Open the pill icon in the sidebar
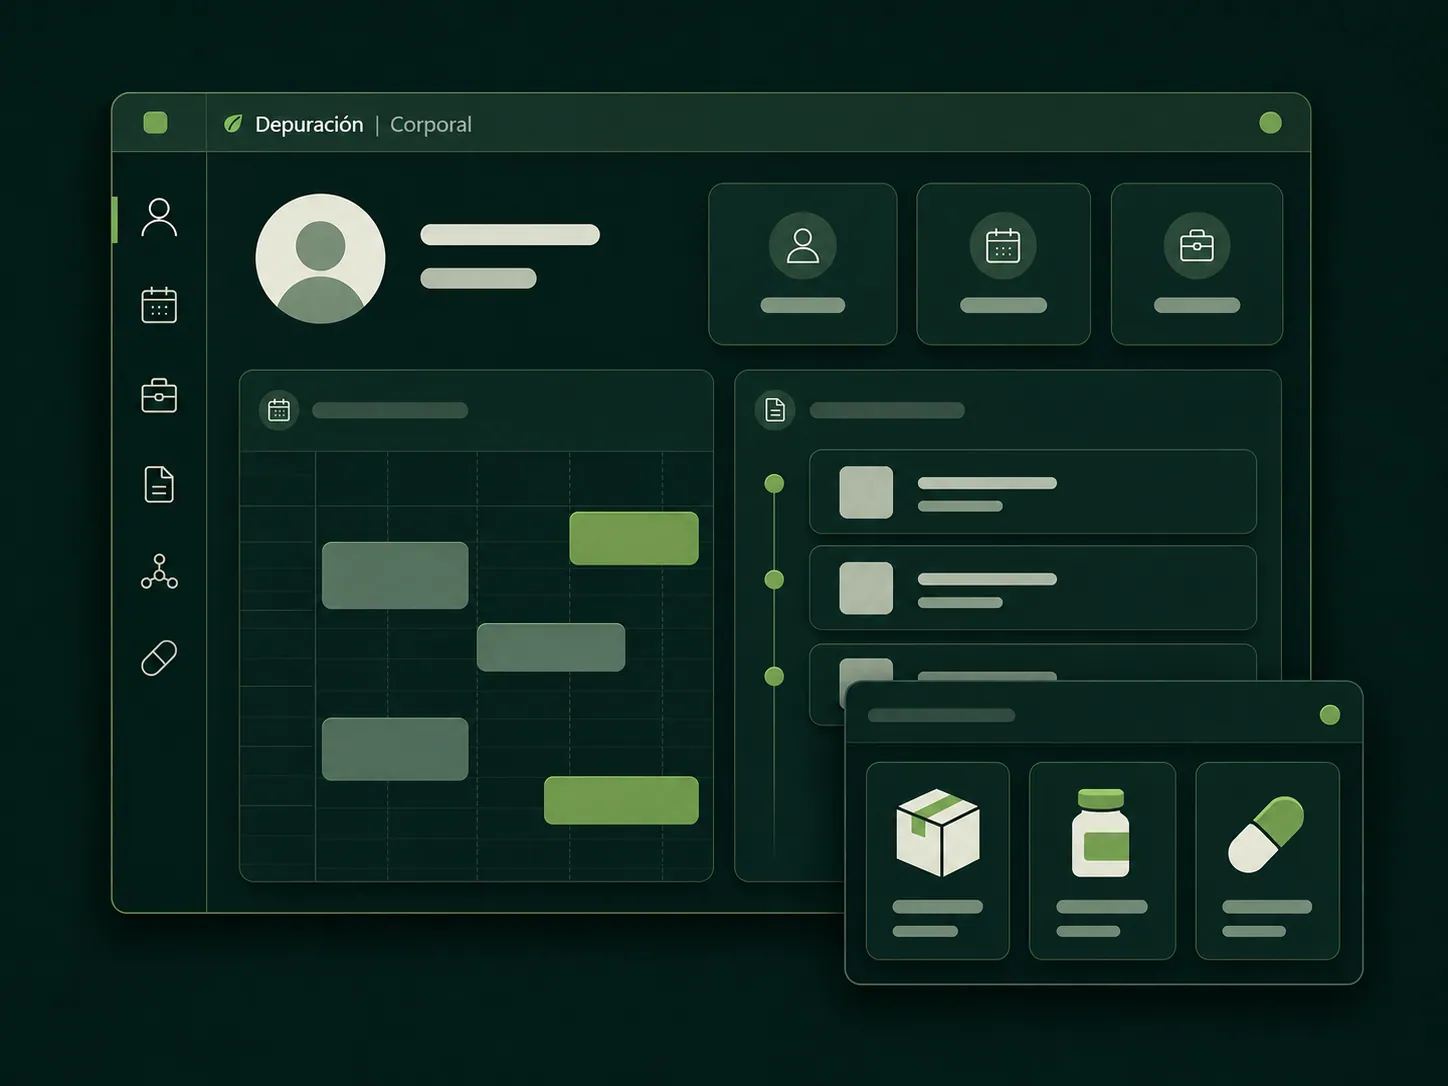This screenshot has width=1448, height=1086. click(x=159, y=658)
